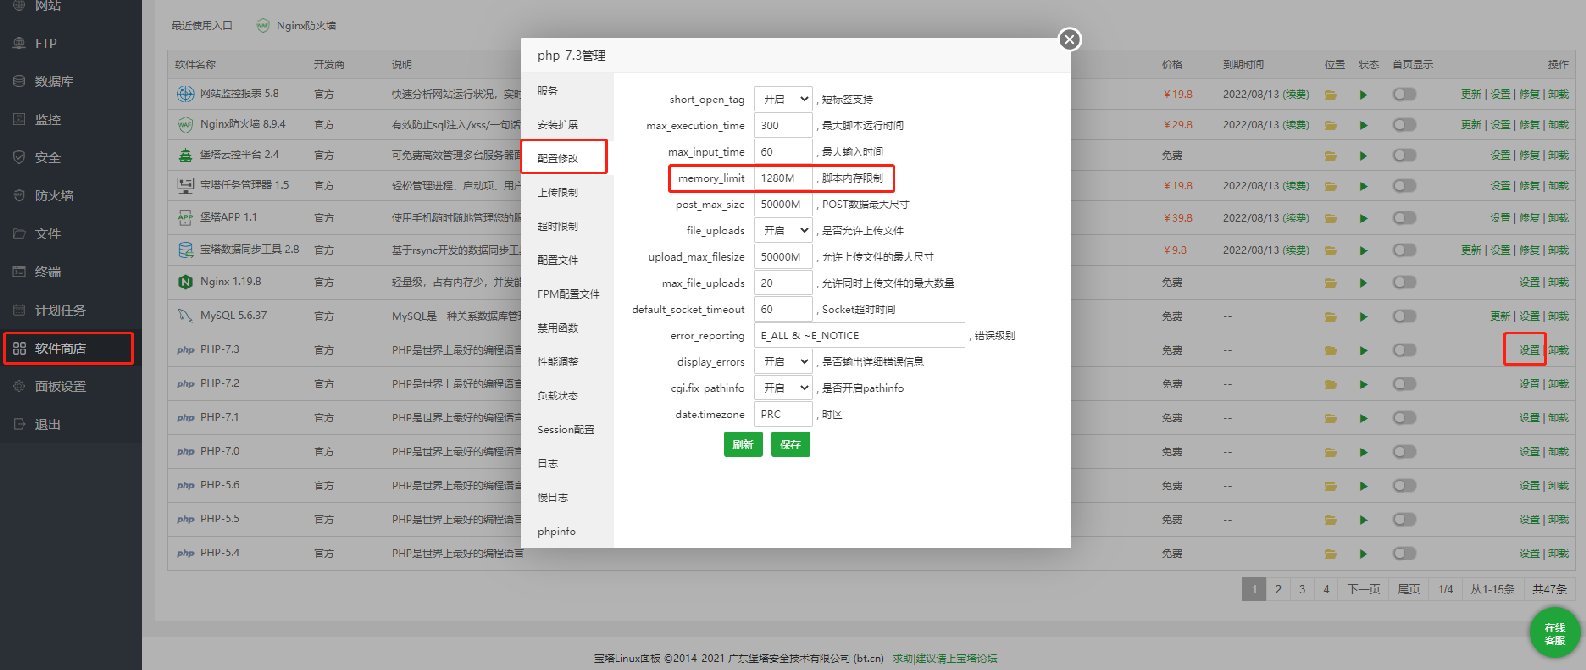The image size is (1586, 670).
Task: Click 修复 link in 堡塔云控平台 row
Action: click(x=1529, y=155)
